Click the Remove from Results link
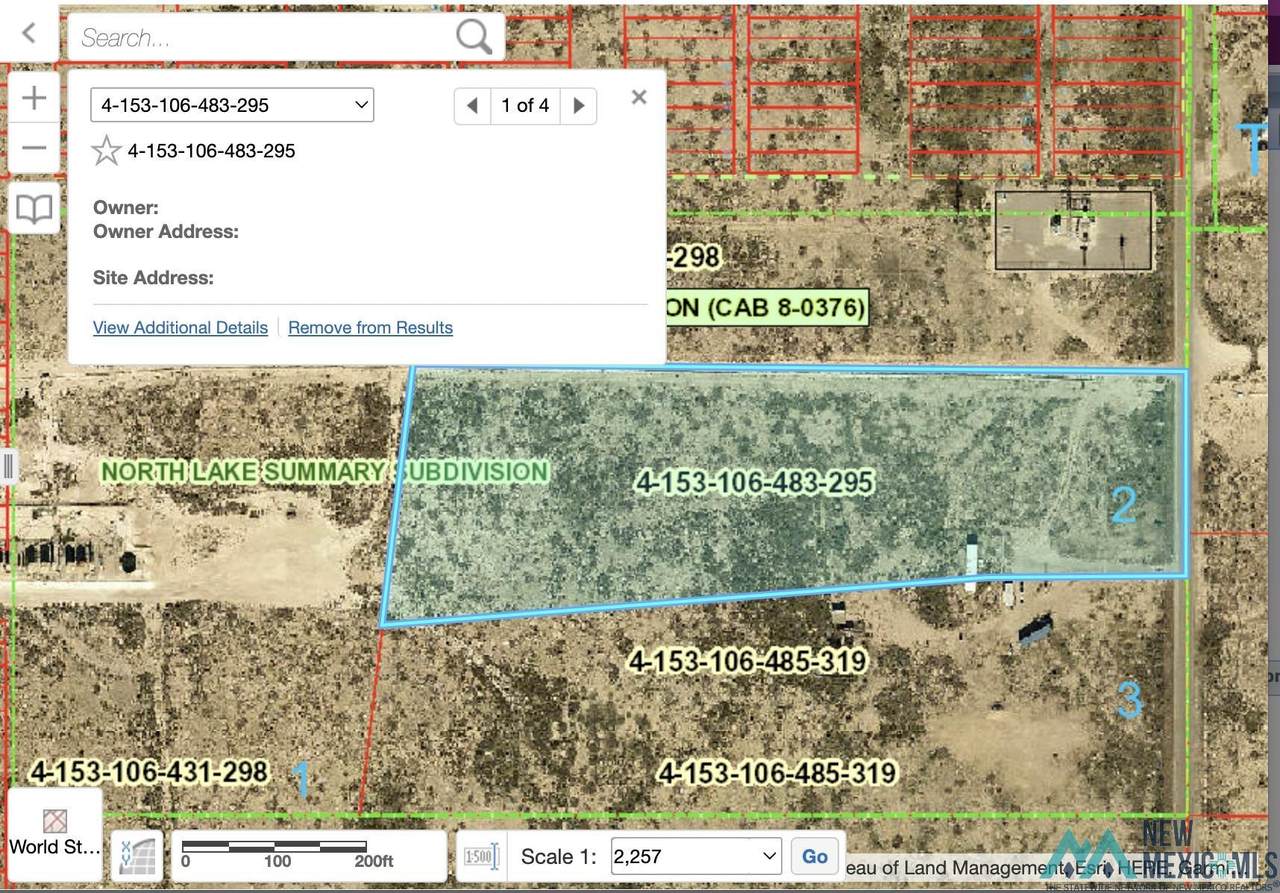This screenshot has height=893, width=1280. click(x=370, y=328)
